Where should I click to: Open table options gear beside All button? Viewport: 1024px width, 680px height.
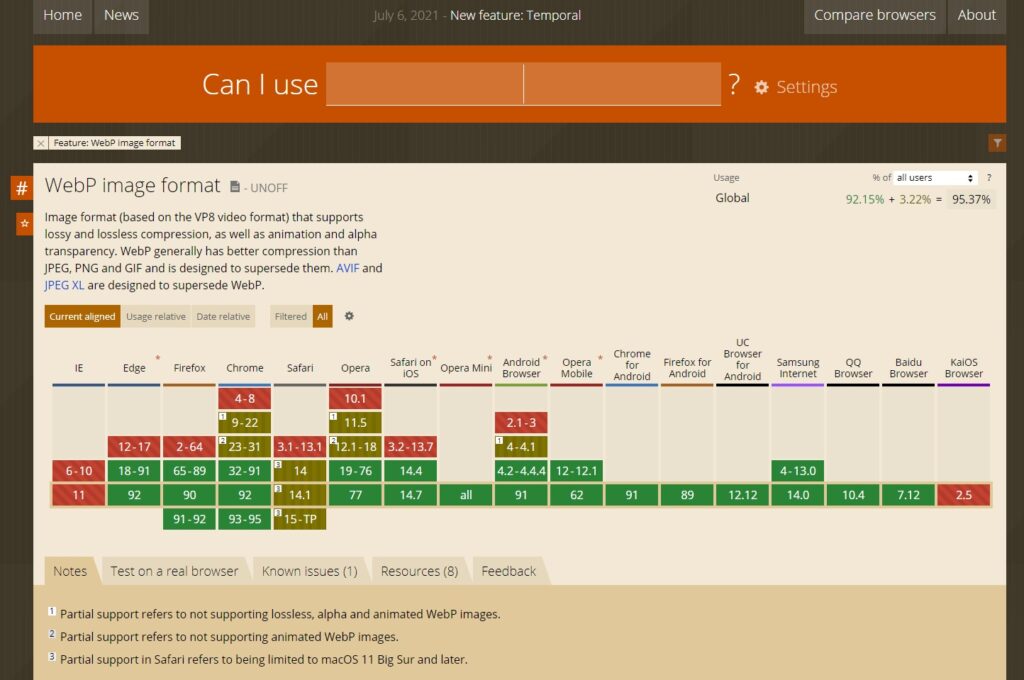(x=349, y=316)
